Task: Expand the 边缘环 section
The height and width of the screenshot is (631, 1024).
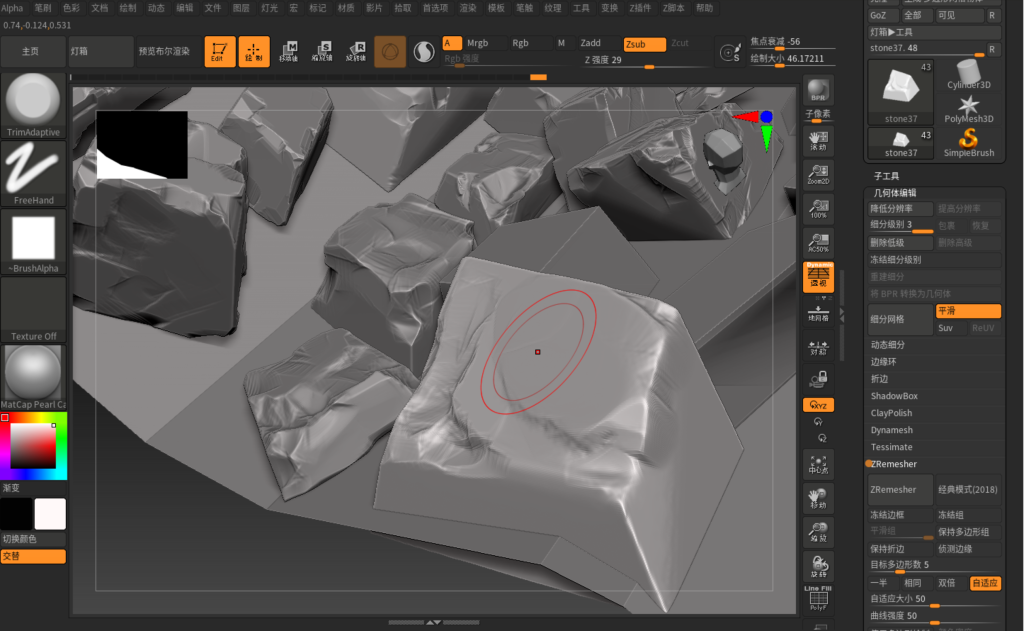Action: [x=884, y=362]
